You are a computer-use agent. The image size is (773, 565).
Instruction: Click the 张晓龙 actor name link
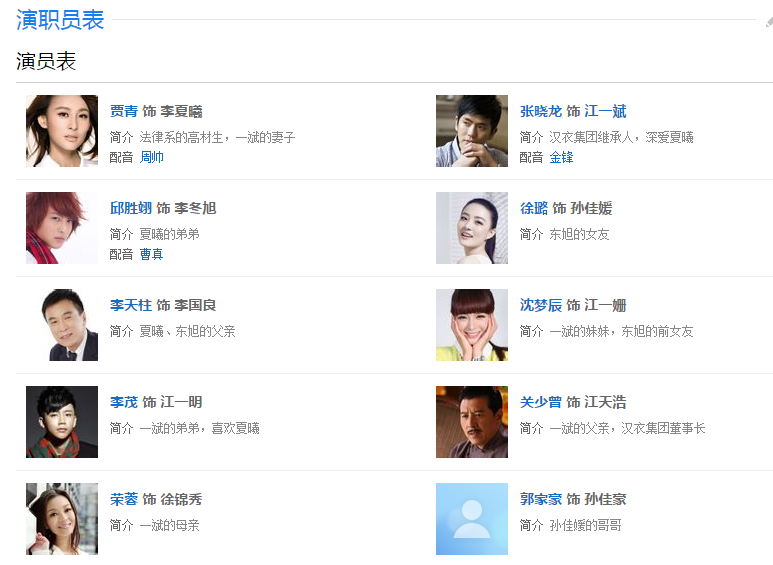point(541,111)
